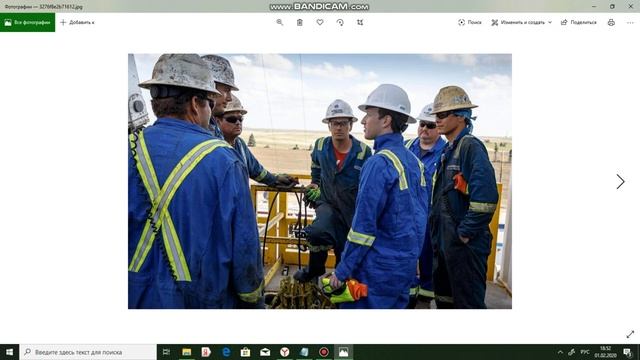Open the 'Все фотографии' gallery button
The image size is (640, 360).
coord(27,22)
